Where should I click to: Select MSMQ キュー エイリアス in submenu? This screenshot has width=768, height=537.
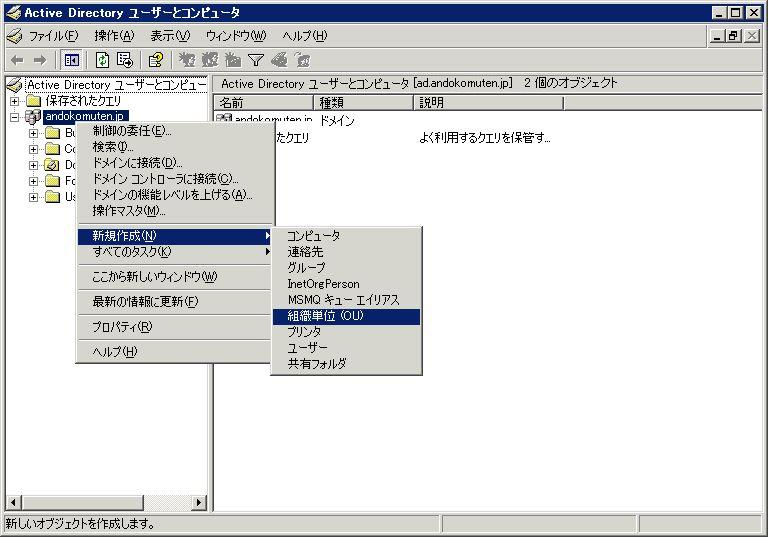click(x=346, y=300)
